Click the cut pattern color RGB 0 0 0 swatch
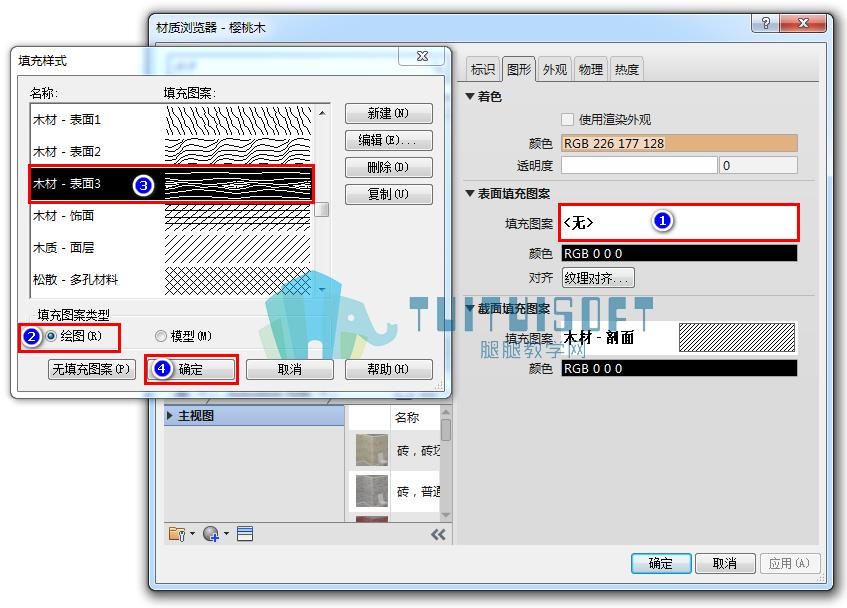Viewport: 847px width, 608px height. pos(679,368)
